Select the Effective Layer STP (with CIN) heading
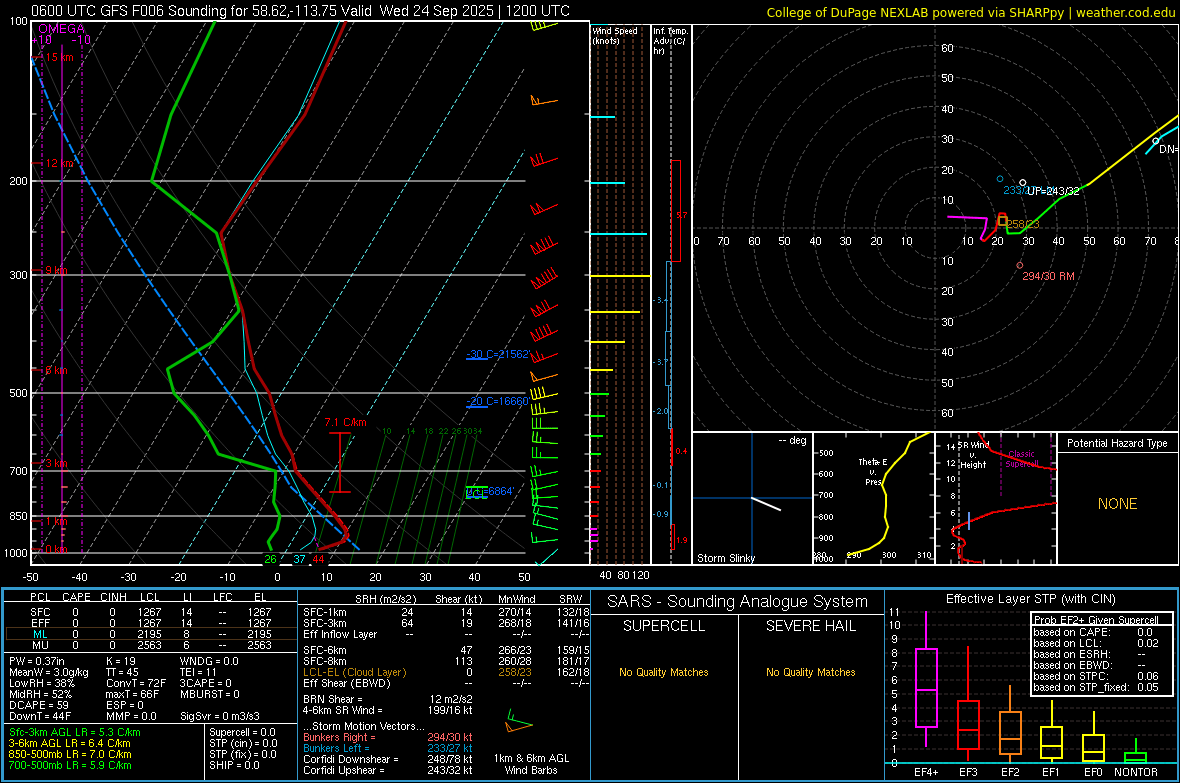1180x783 pixels. tap(1030, 599)
